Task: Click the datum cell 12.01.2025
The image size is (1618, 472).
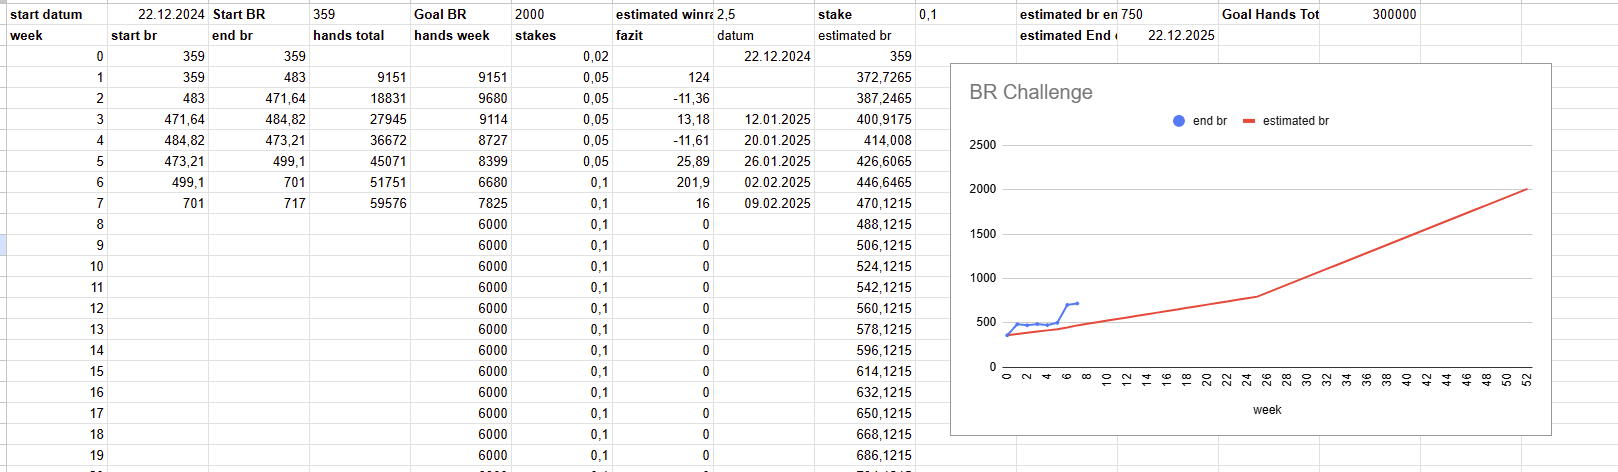Action: point(764,119)
